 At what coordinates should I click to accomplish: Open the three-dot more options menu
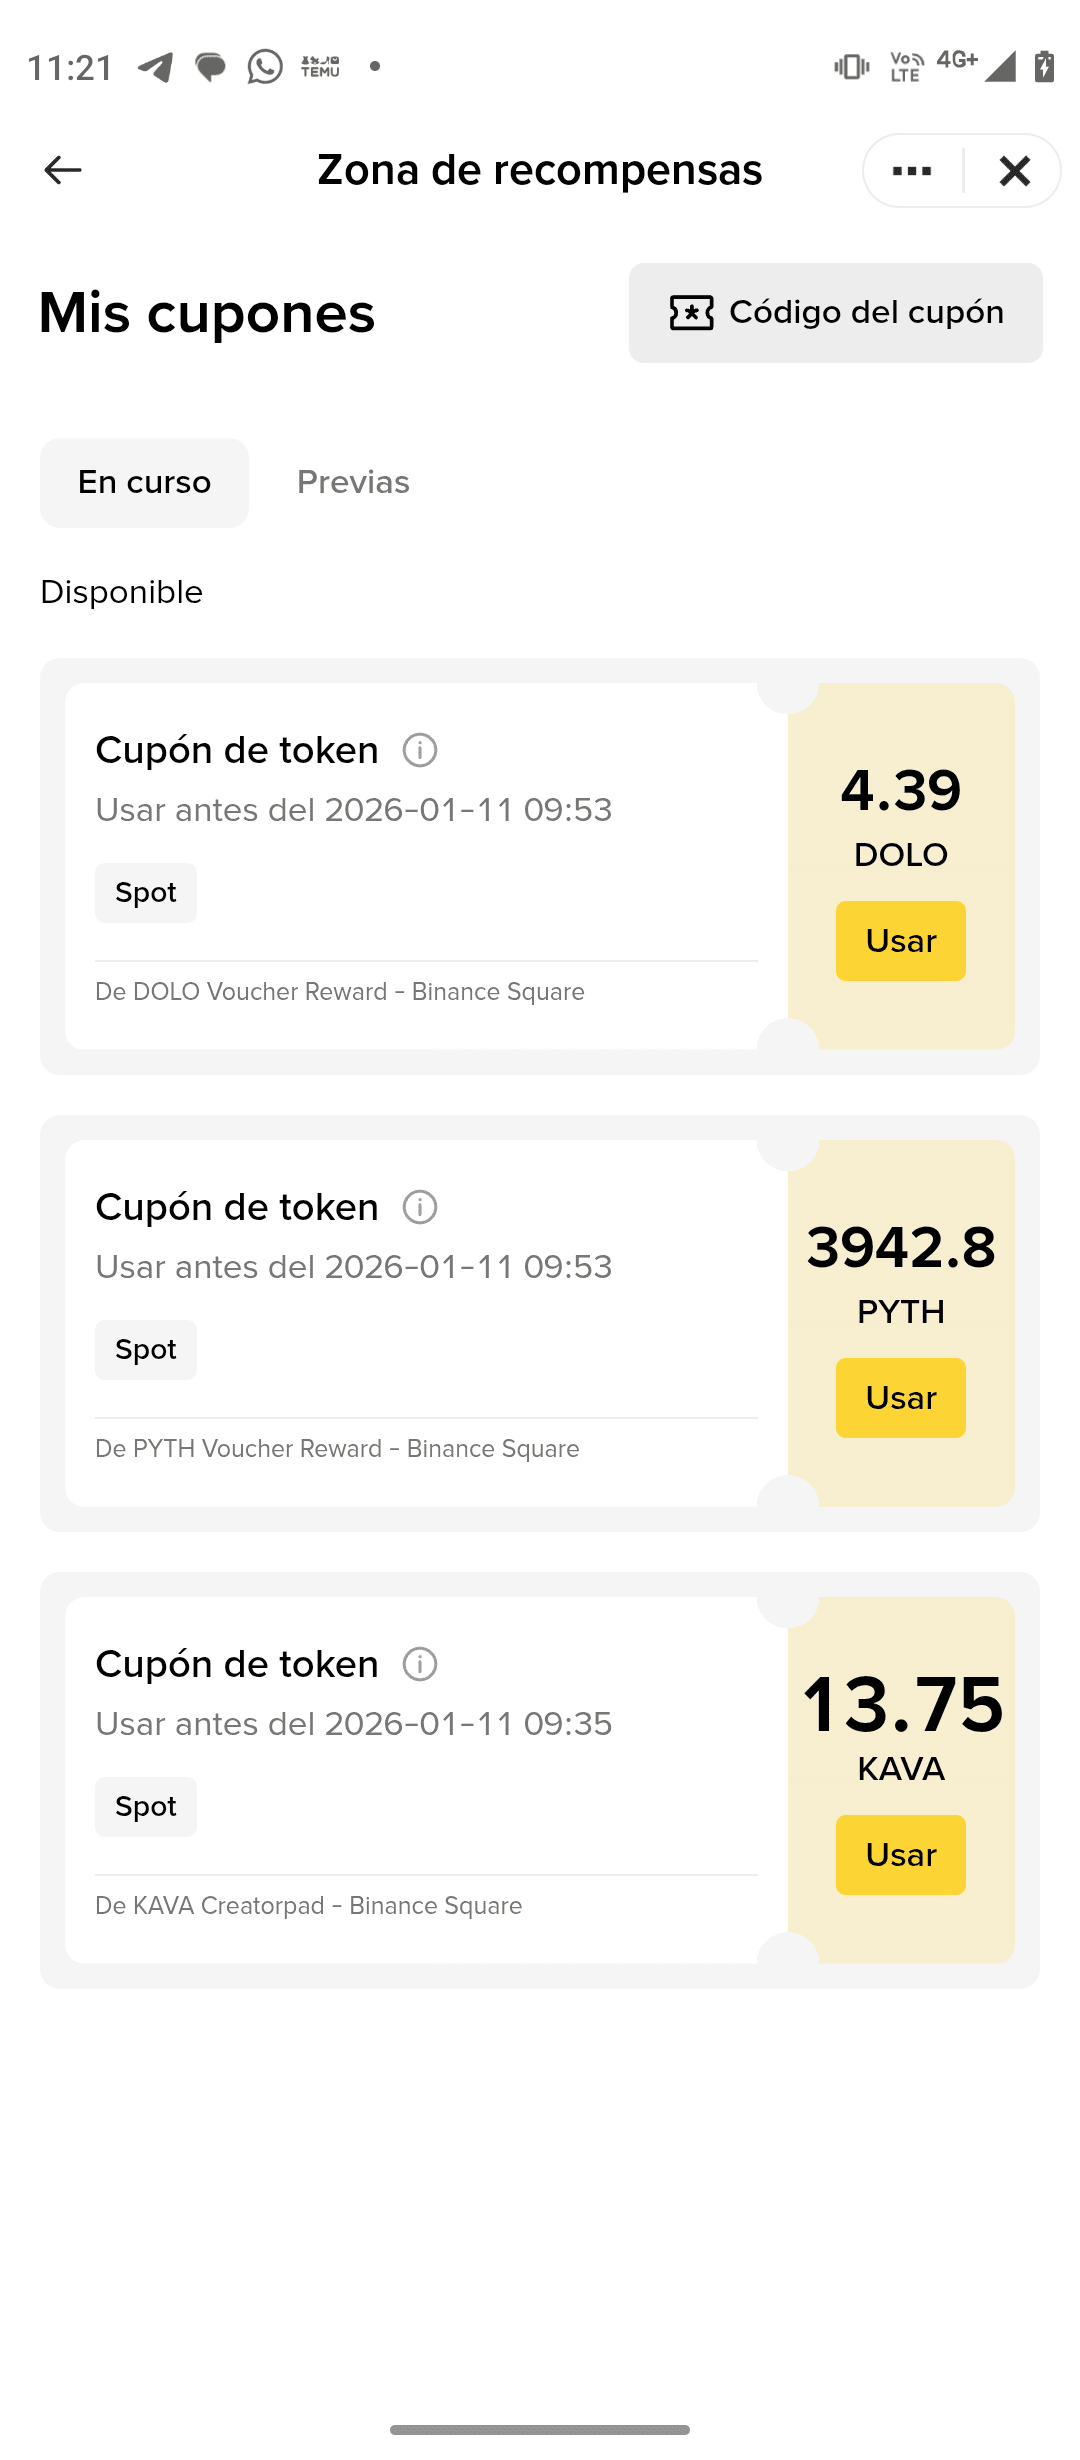point(912,171)
